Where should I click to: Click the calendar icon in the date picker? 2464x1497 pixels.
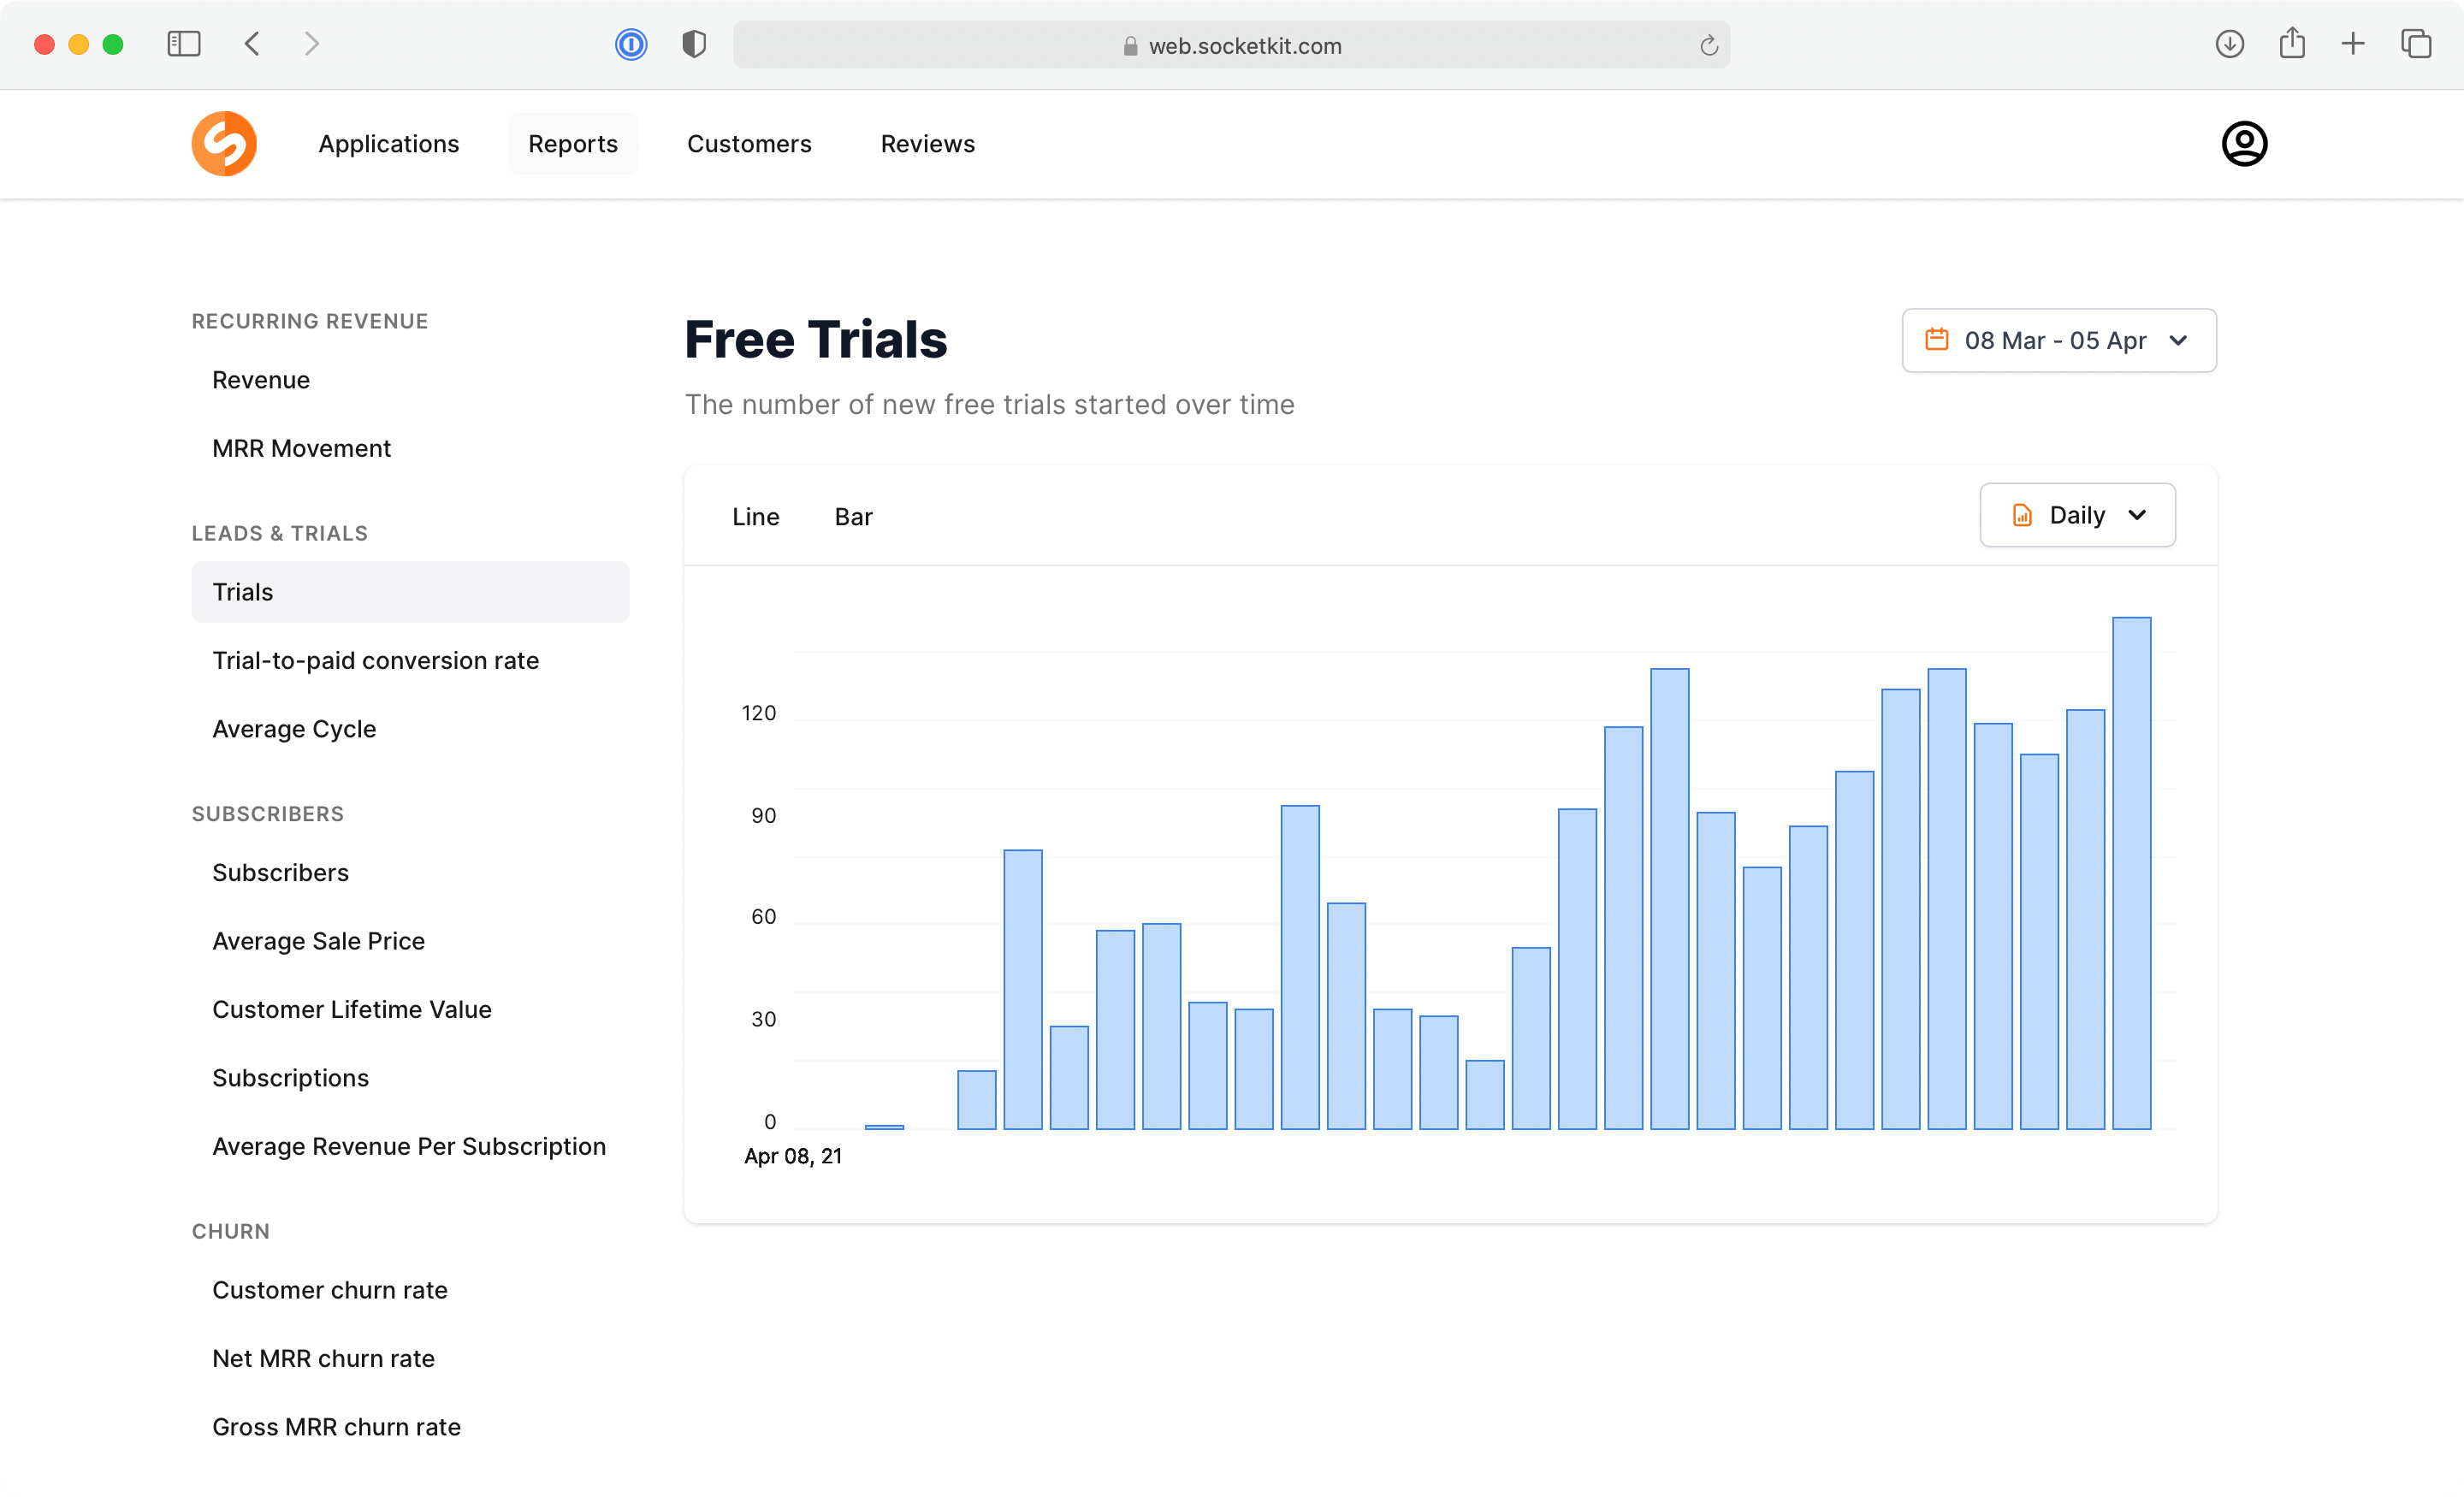(1937, 340)
